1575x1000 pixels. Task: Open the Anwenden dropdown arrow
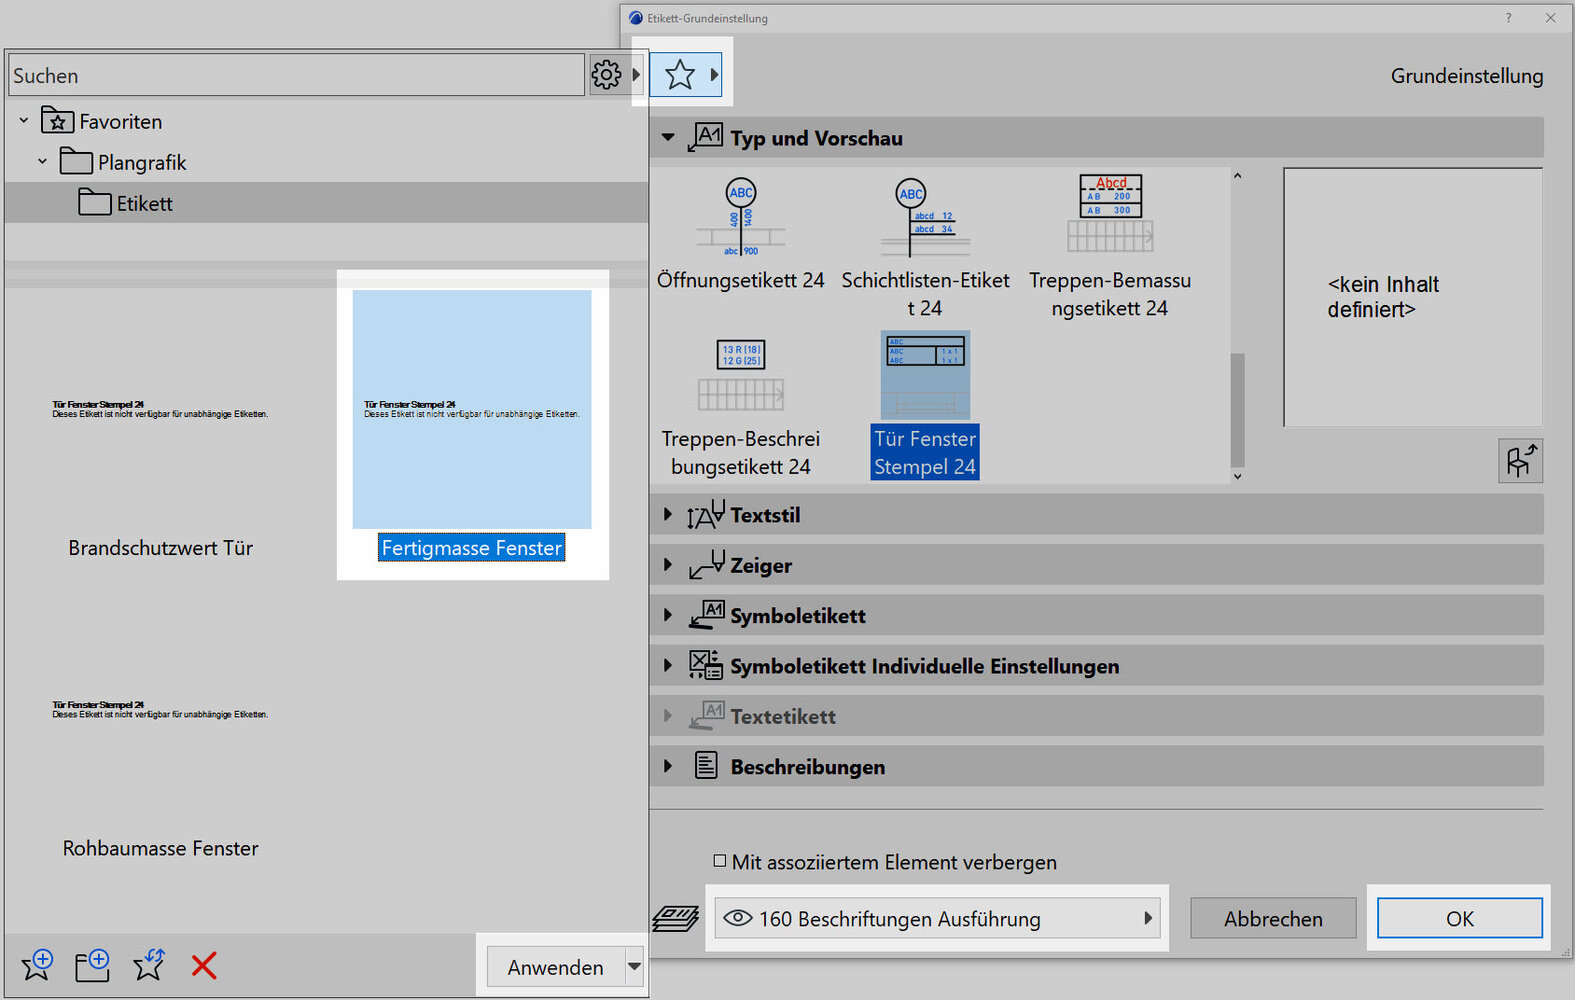tap(634, 967)
